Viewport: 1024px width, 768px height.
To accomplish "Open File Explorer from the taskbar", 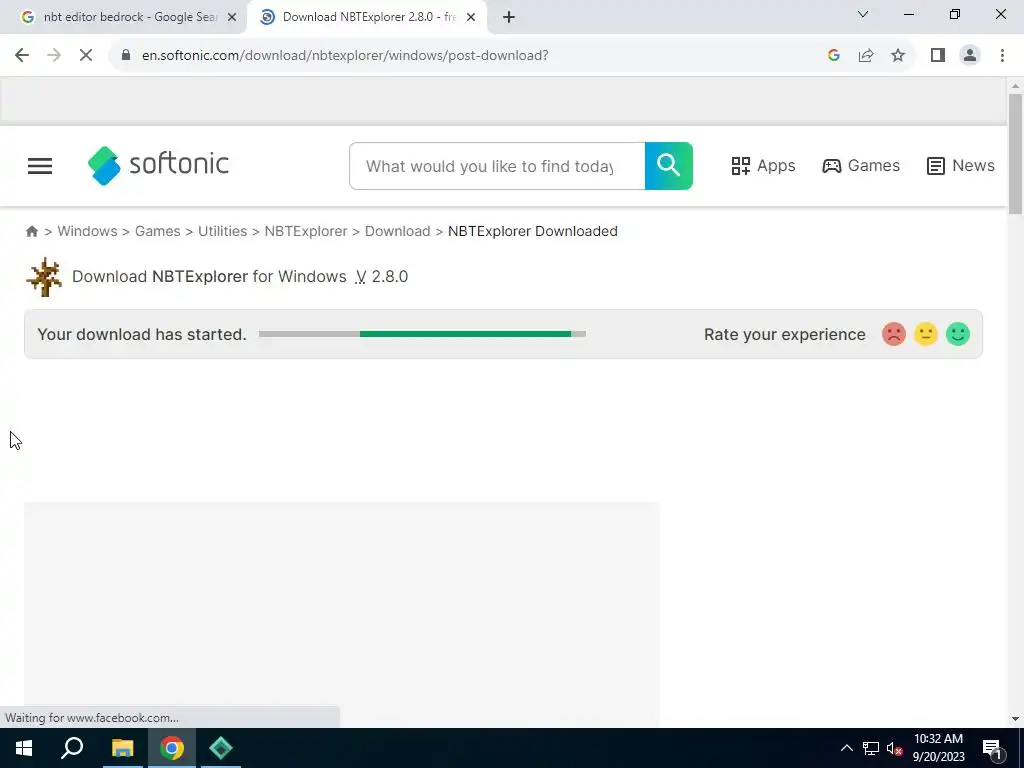I will pos(122,748).
